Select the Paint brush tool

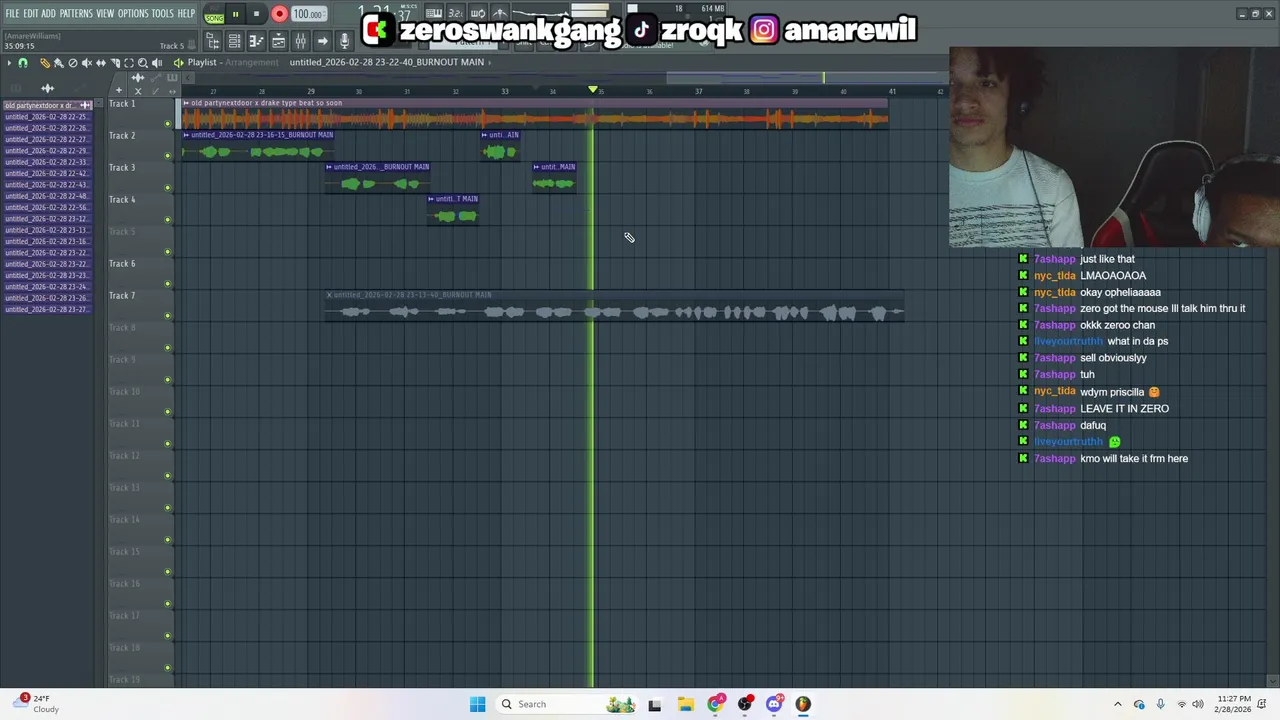(x=59, y=63)
